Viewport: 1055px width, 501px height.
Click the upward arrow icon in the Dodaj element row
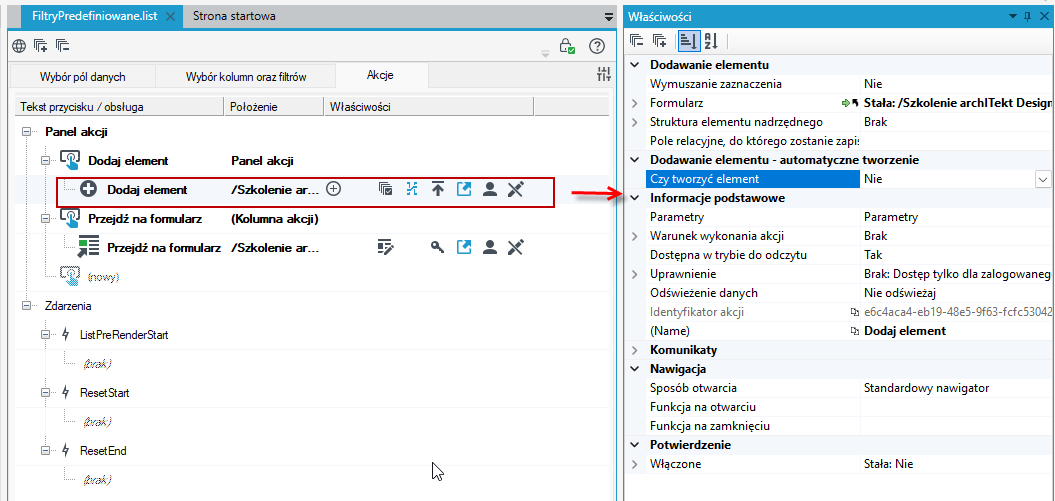click(x=438, y=190)
